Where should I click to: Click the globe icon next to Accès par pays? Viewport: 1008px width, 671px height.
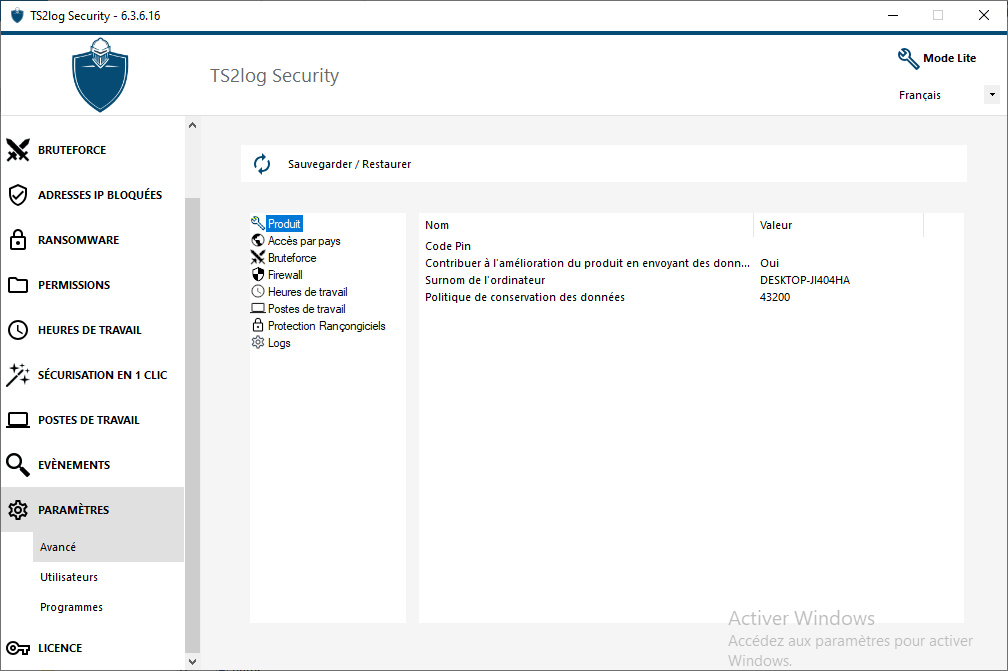[x=258, y=240]
